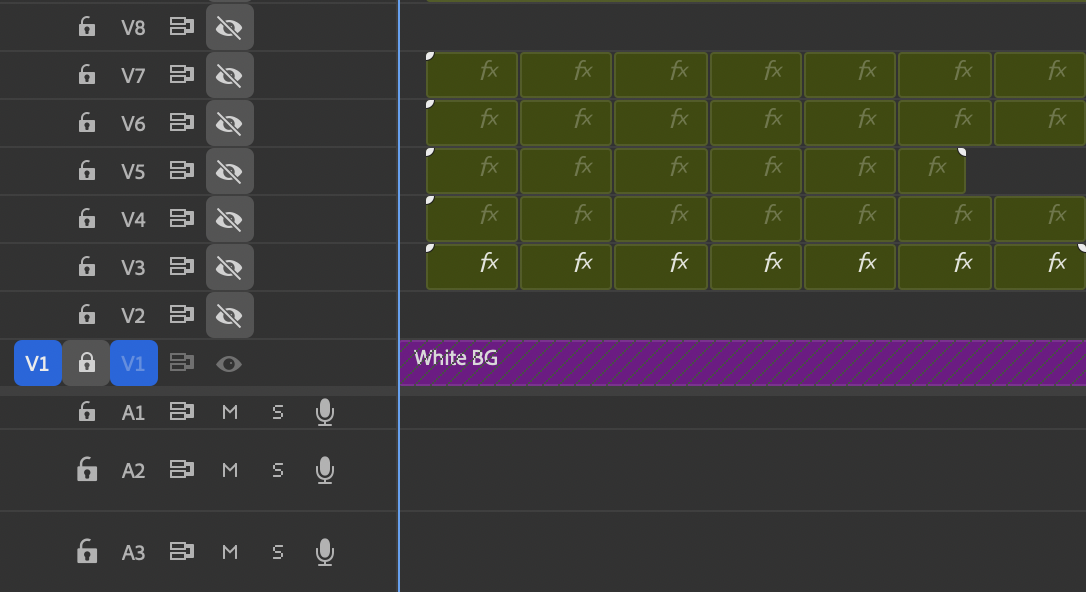Click the V1 track targeting button
Screen dimensions: 1086x592
(x=133, y=363)
